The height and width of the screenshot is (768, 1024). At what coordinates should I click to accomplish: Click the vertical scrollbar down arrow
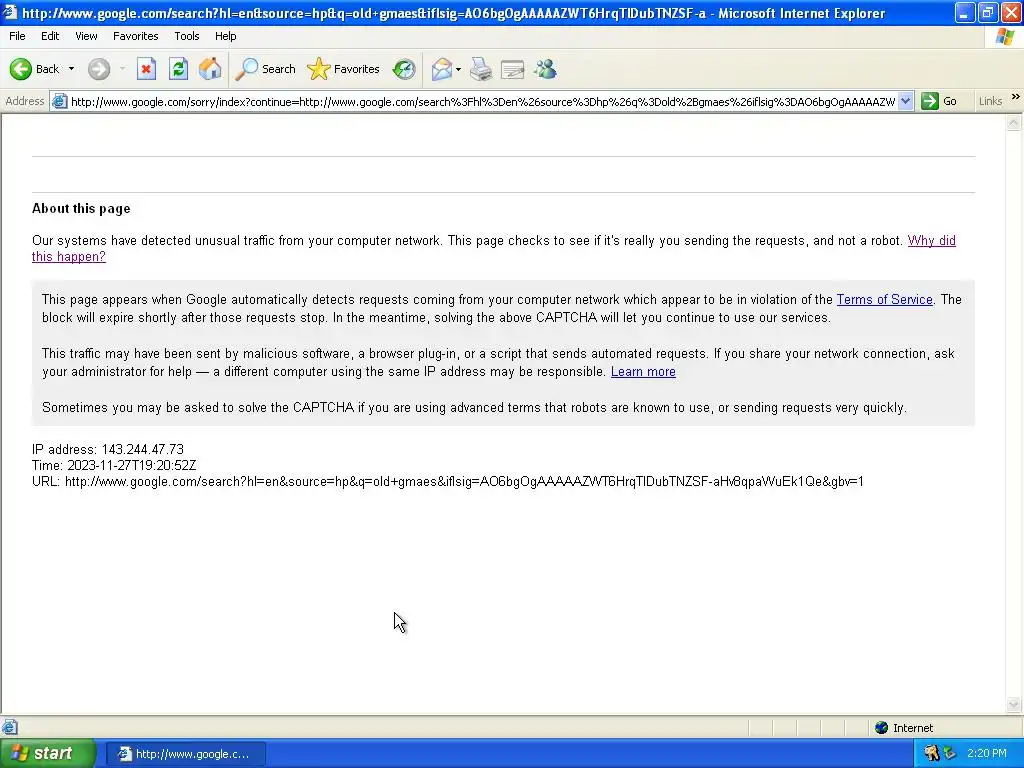[x=1014, y=705]
